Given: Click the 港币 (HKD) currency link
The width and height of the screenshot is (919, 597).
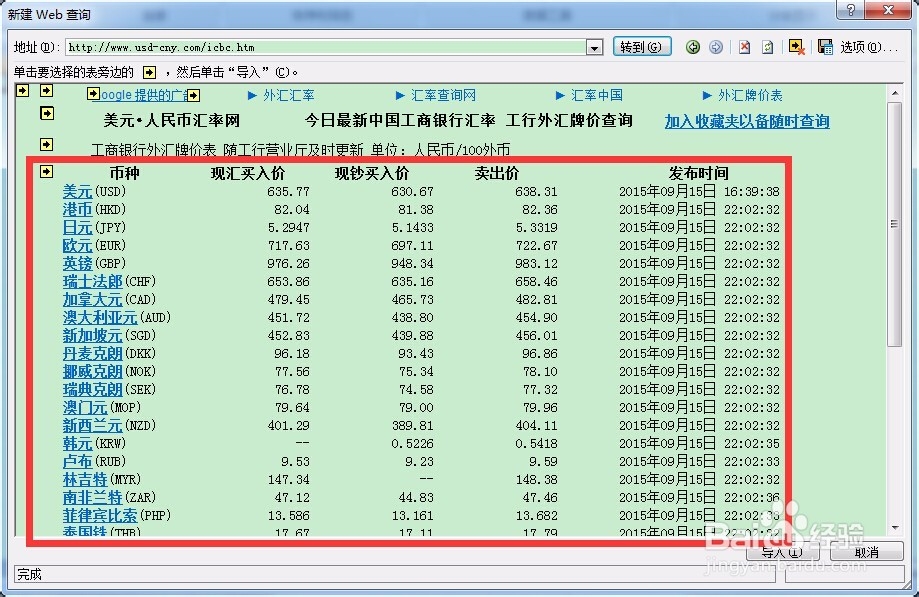Looking at the screenshot, I should (77, 210).
